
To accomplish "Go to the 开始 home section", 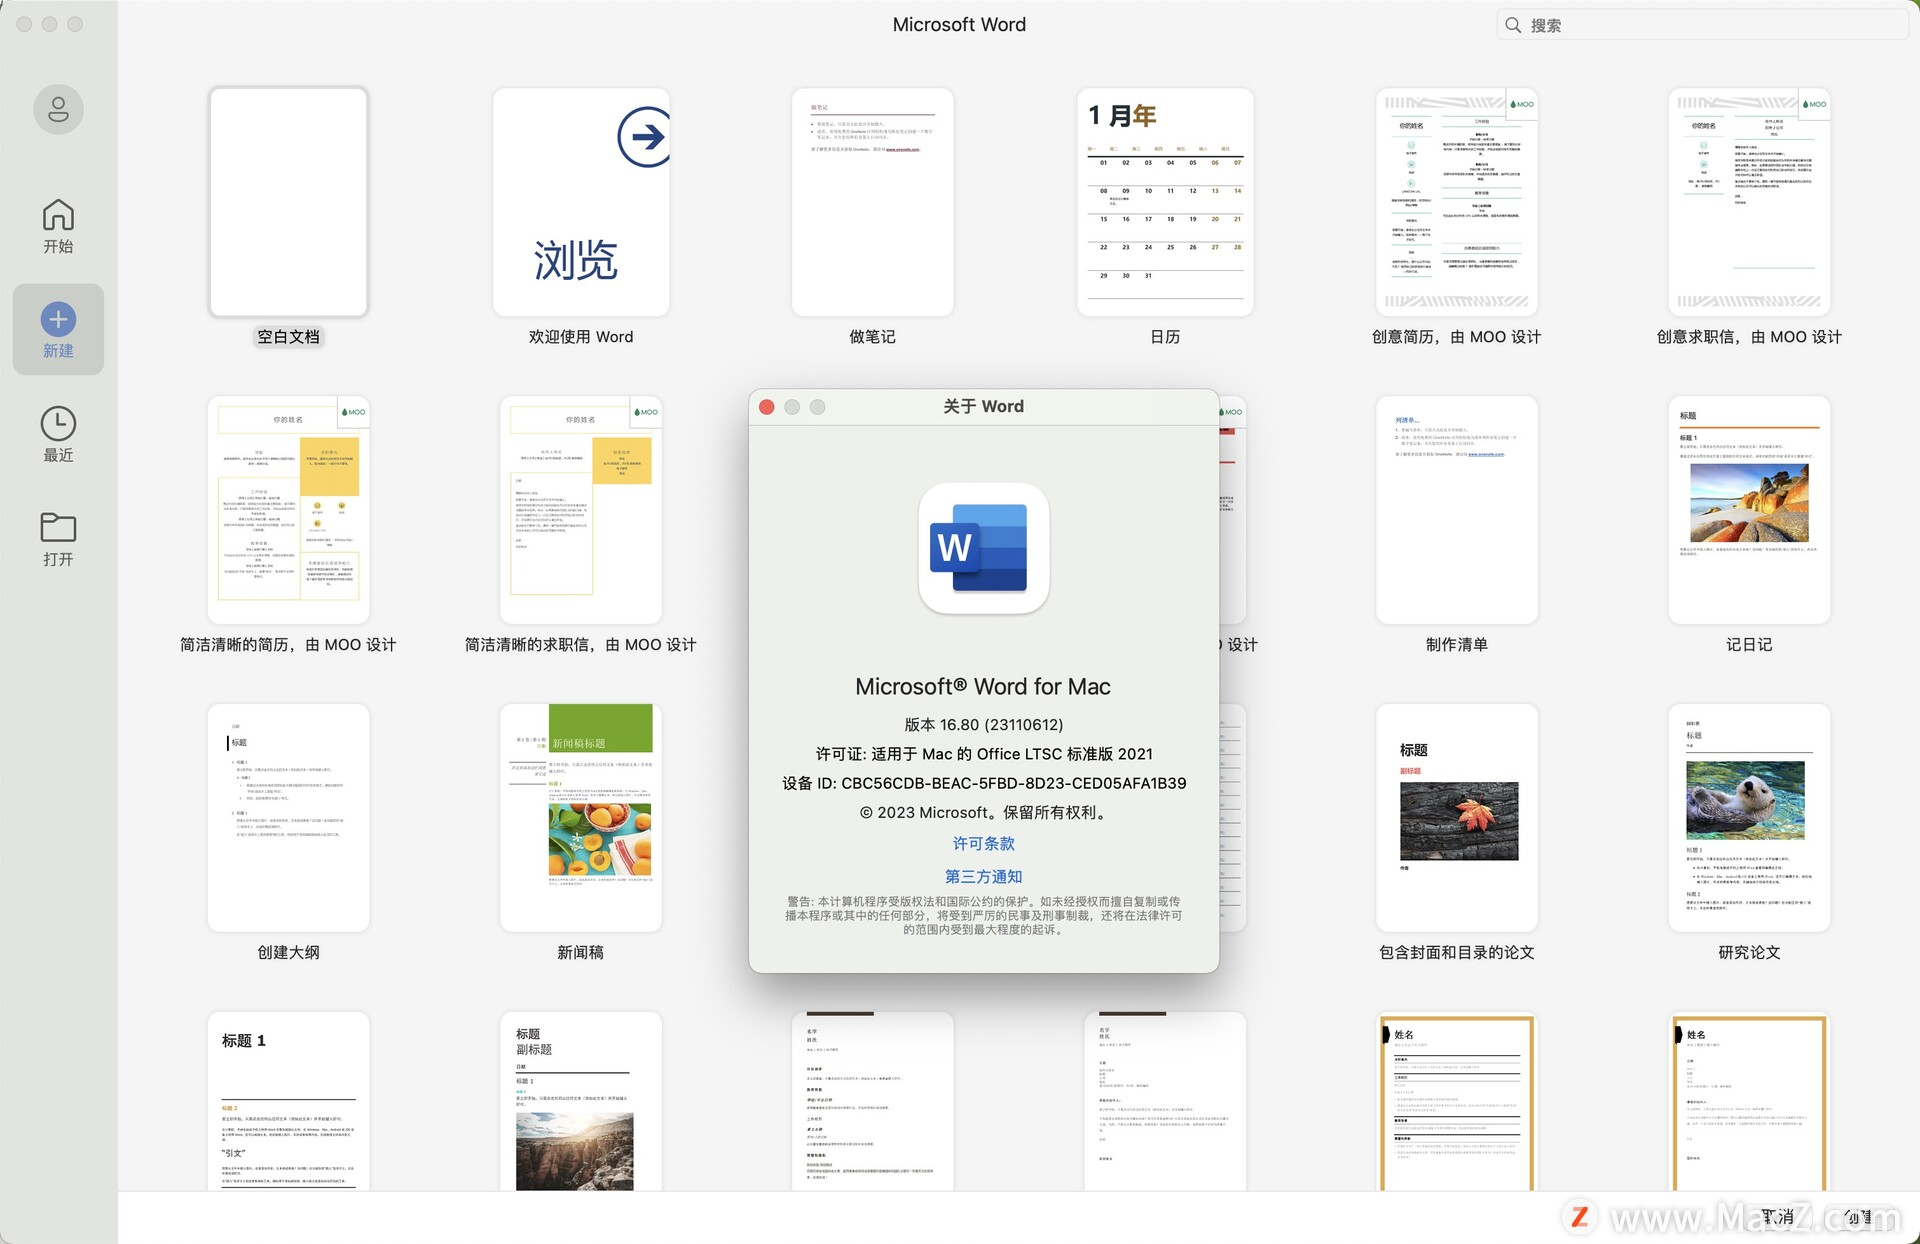I will [x=58, y=226].
